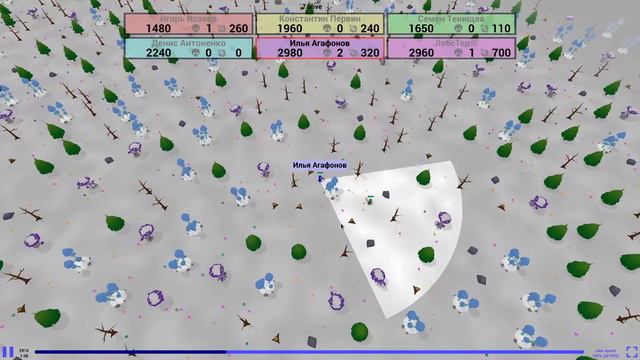The height and width of the screenshot is (360, 640).
Task: Click score value 2960
Action: point(421,53)
